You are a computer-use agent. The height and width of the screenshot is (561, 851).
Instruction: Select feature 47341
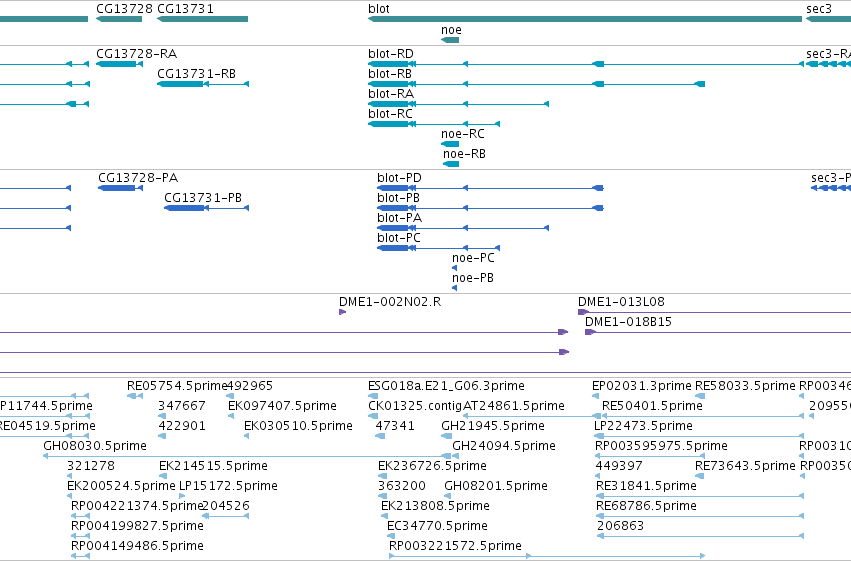(381, 436)
